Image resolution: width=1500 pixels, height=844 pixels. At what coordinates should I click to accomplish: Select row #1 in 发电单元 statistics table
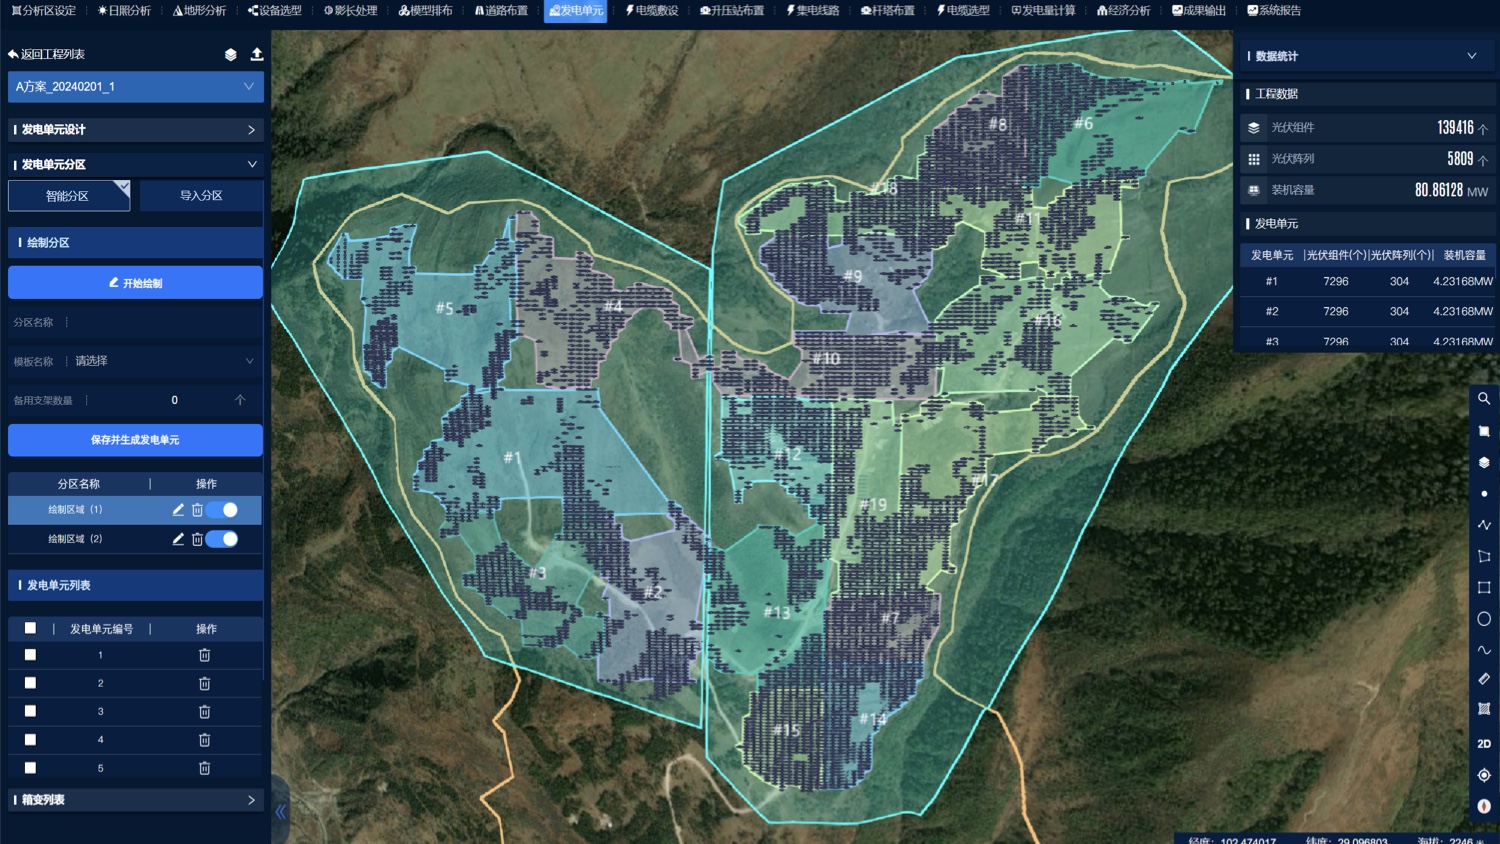click(1368, 282)
